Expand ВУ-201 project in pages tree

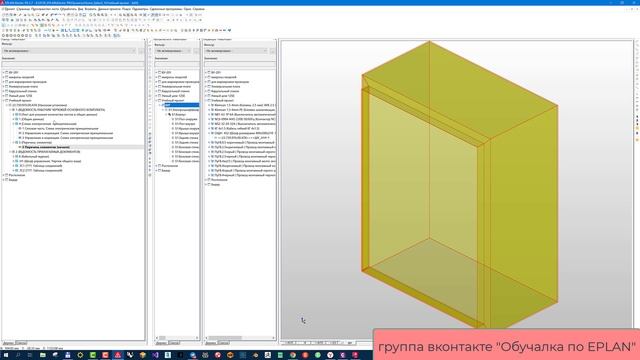(4, 72)
